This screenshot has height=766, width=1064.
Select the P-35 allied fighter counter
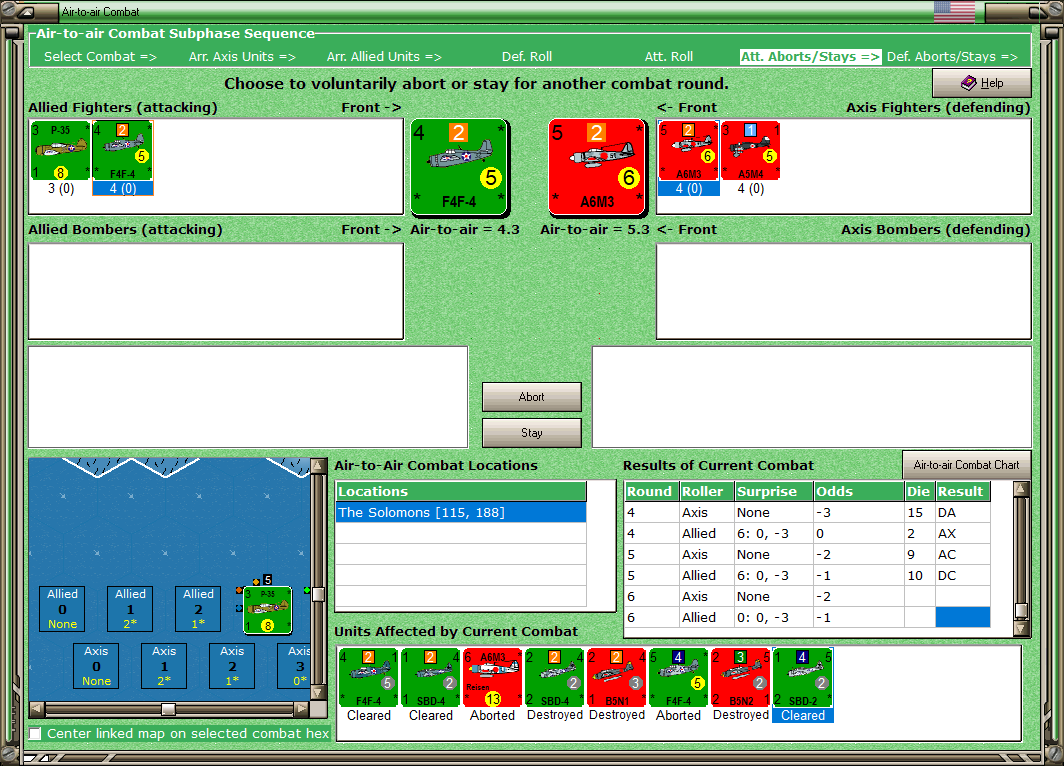pyautogui.click(x=60, y=151)
